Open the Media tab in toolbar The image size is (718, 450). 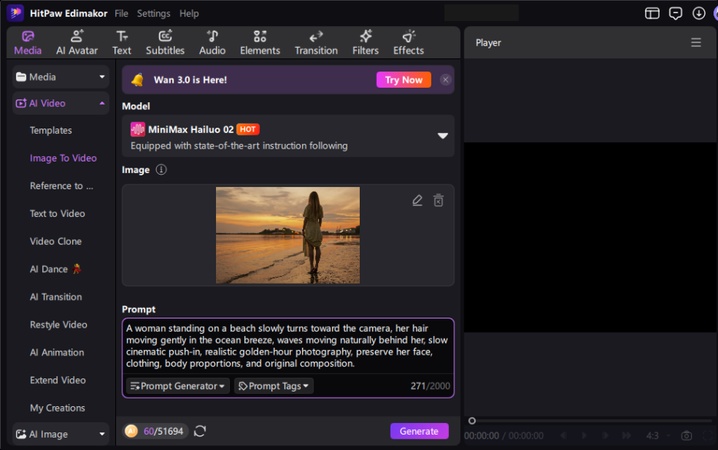coord(27,43)
